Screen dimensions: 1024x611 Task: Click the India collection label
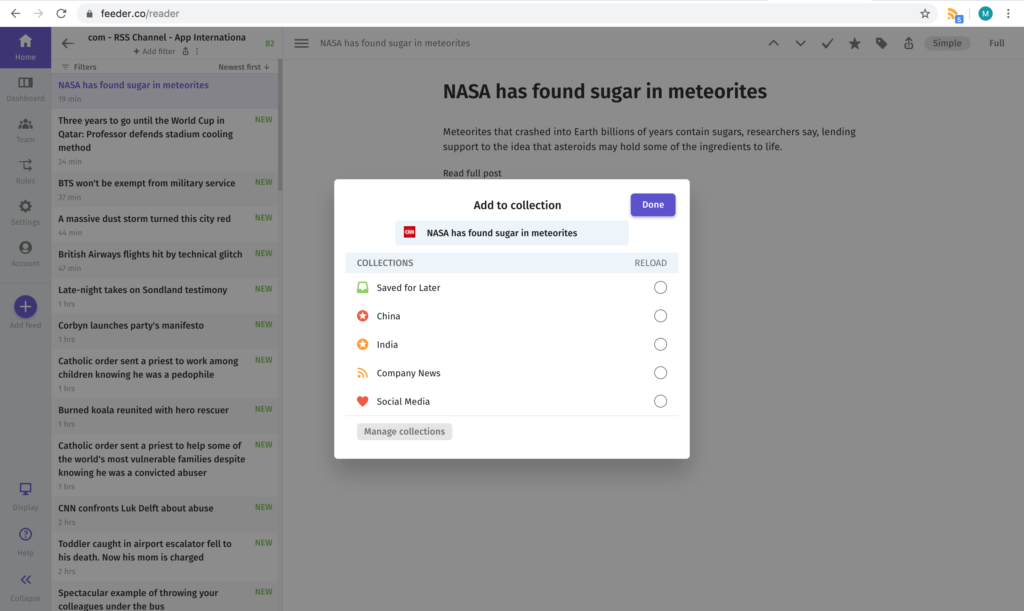(x=387, y=344)
